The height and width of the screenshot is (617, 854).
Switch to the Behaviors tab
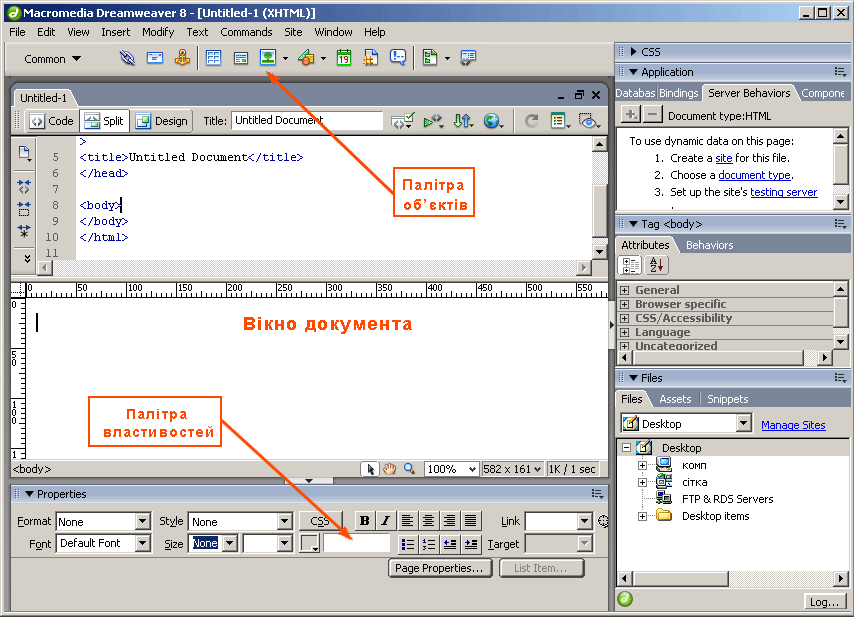pyautogui.click(x=709, y=245)
